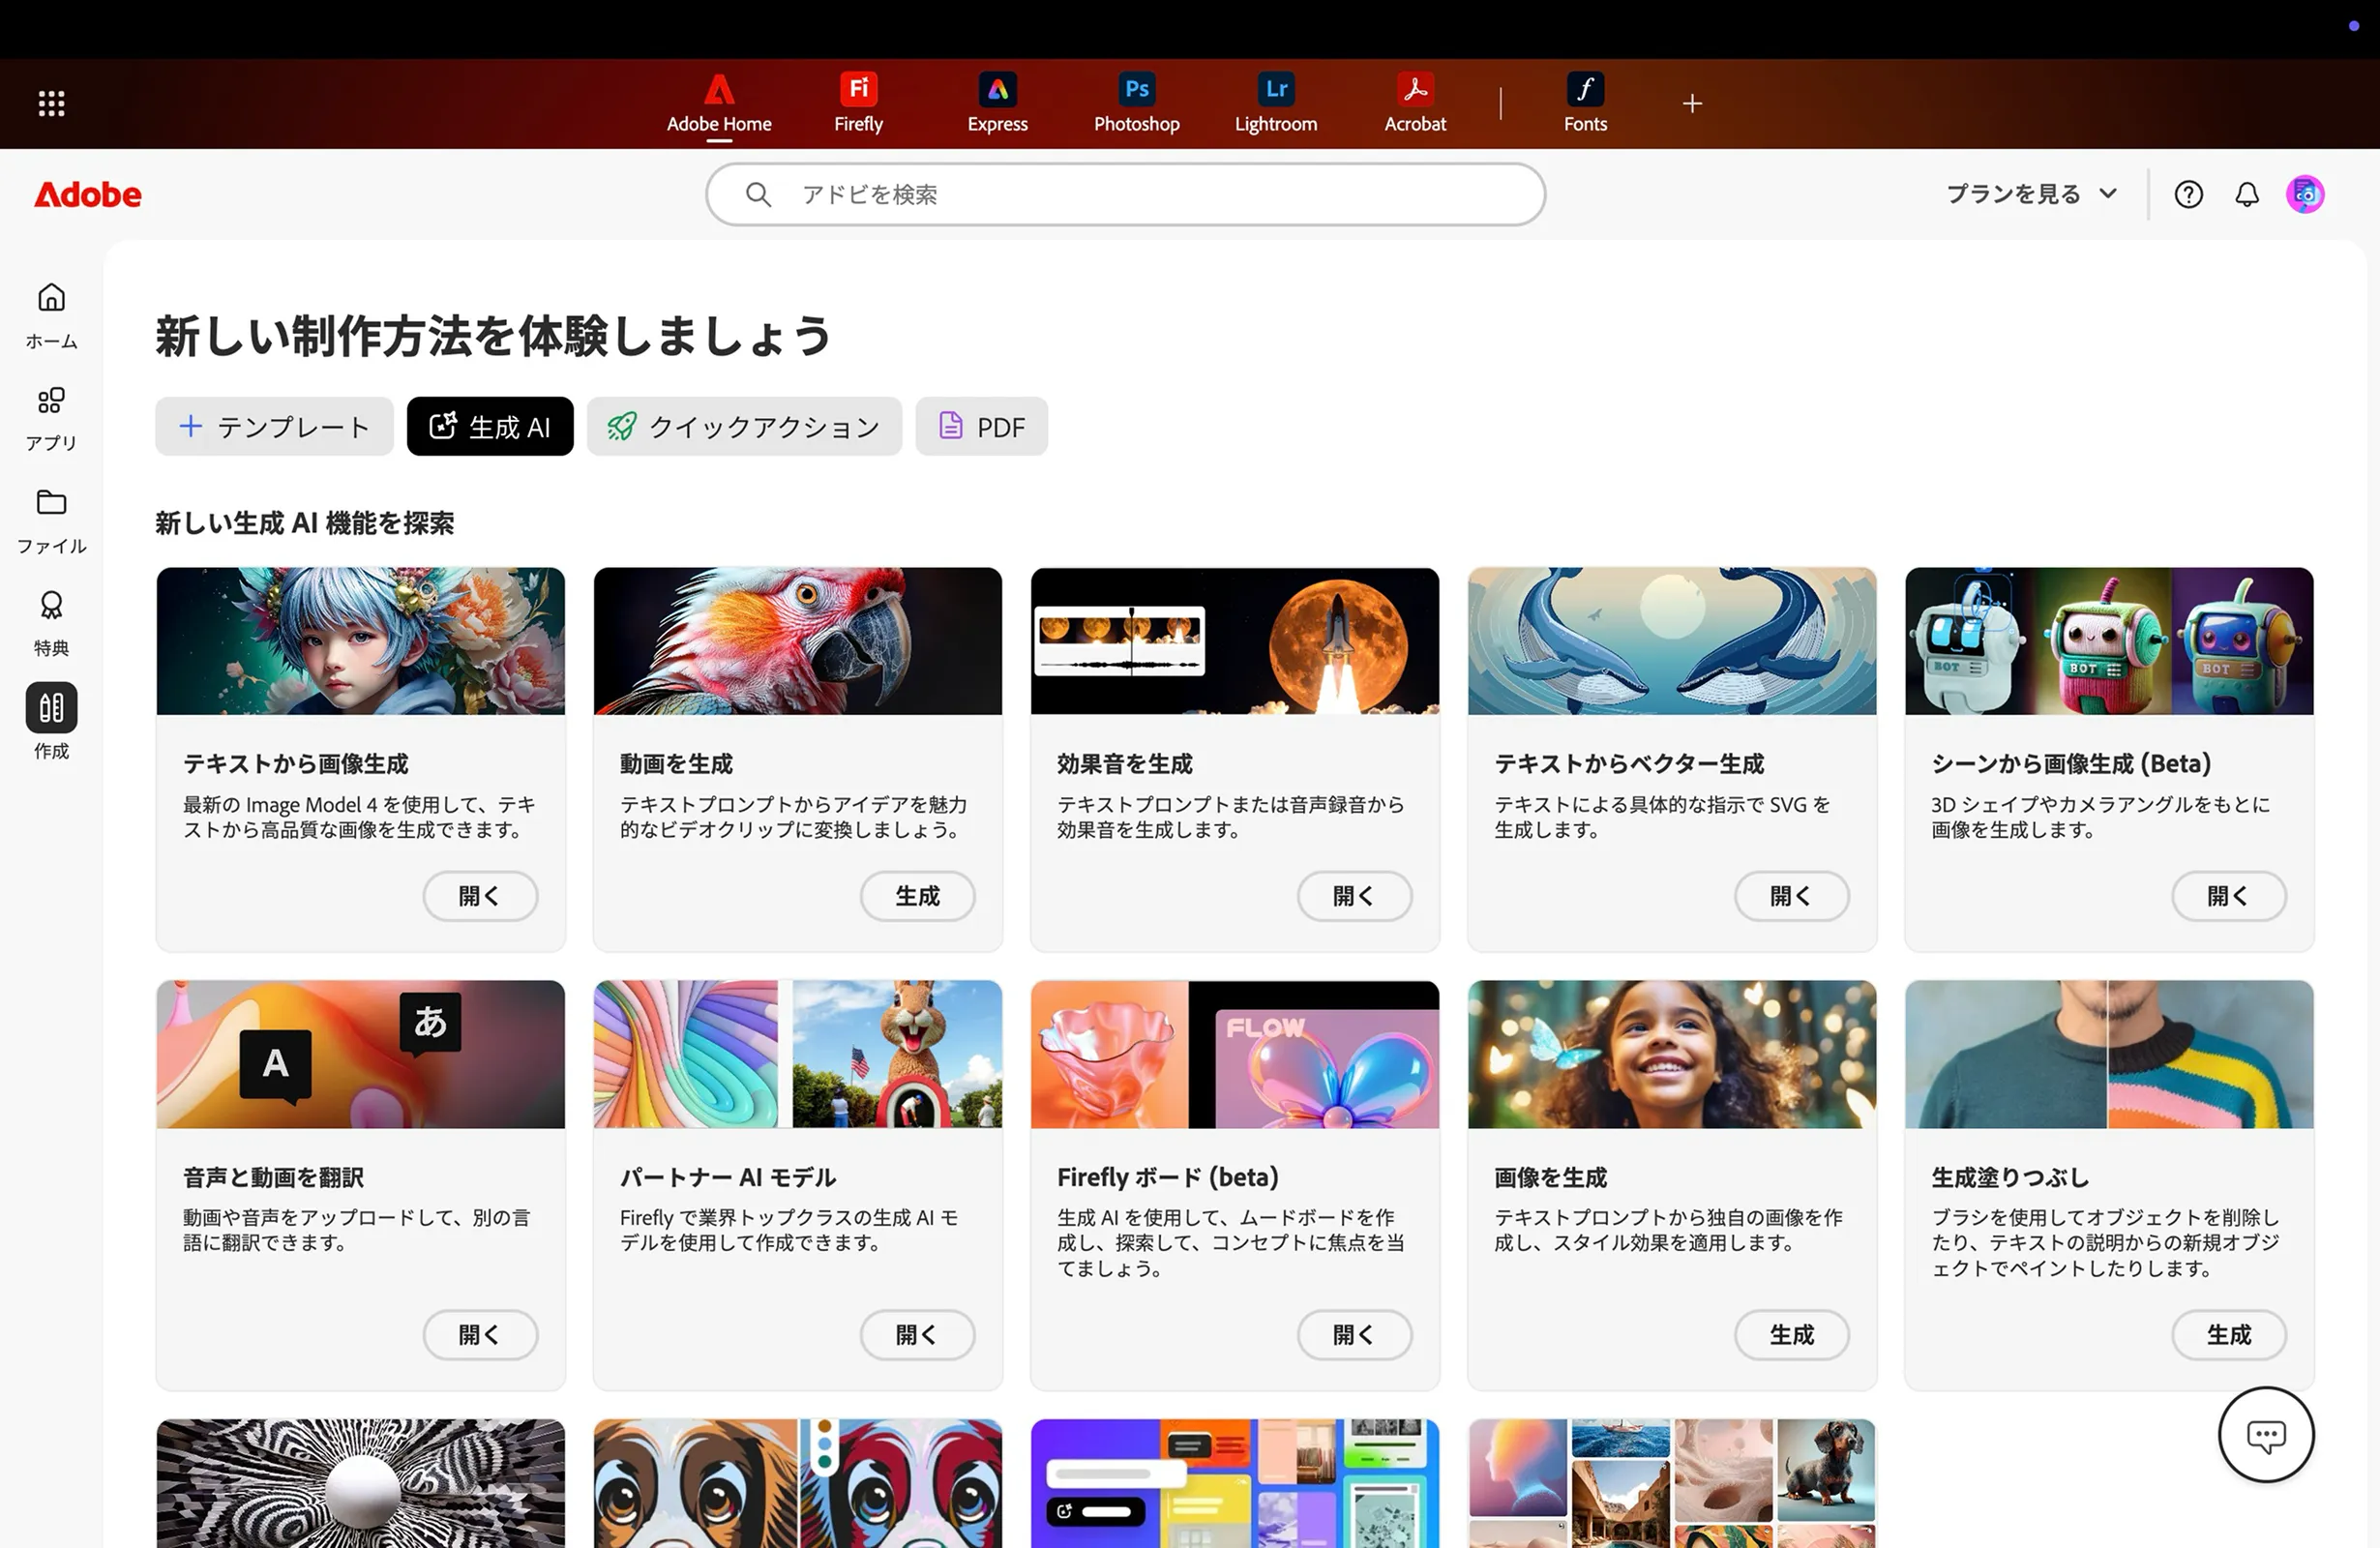2380x1548 pixels.
Task: Switch to the Adobe Home tab
Action: tap(719, 103)
